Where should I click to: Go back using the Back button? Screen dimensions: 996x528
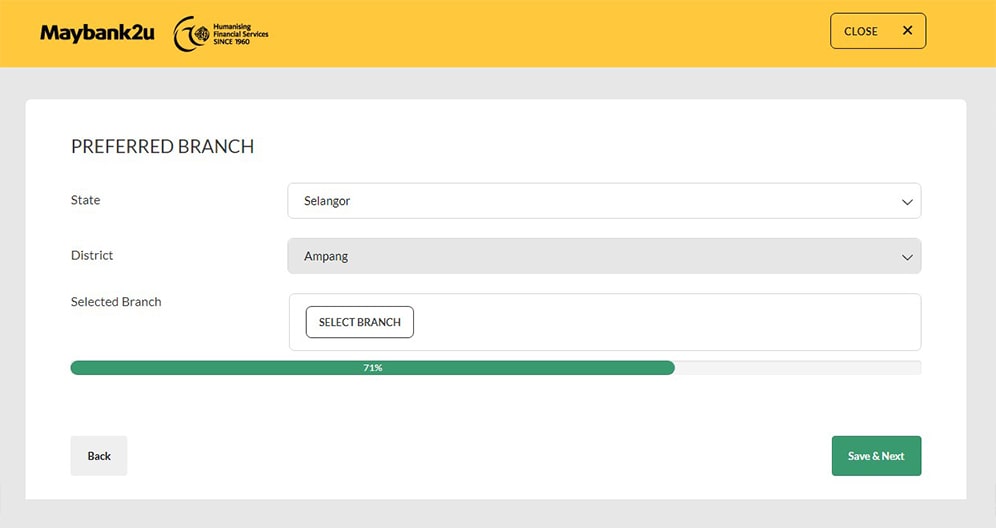99,456
